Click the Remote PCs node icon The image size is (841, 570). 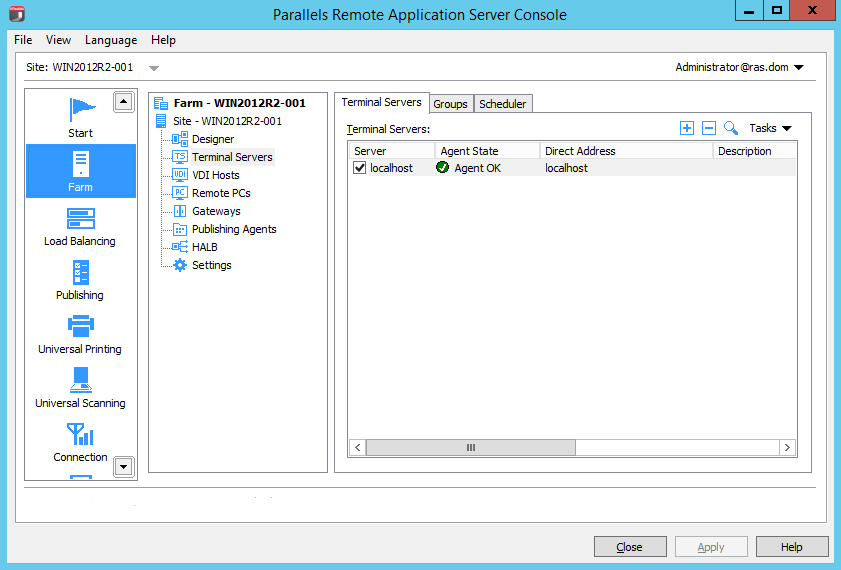pyautogui.click(x=180, y=193)
